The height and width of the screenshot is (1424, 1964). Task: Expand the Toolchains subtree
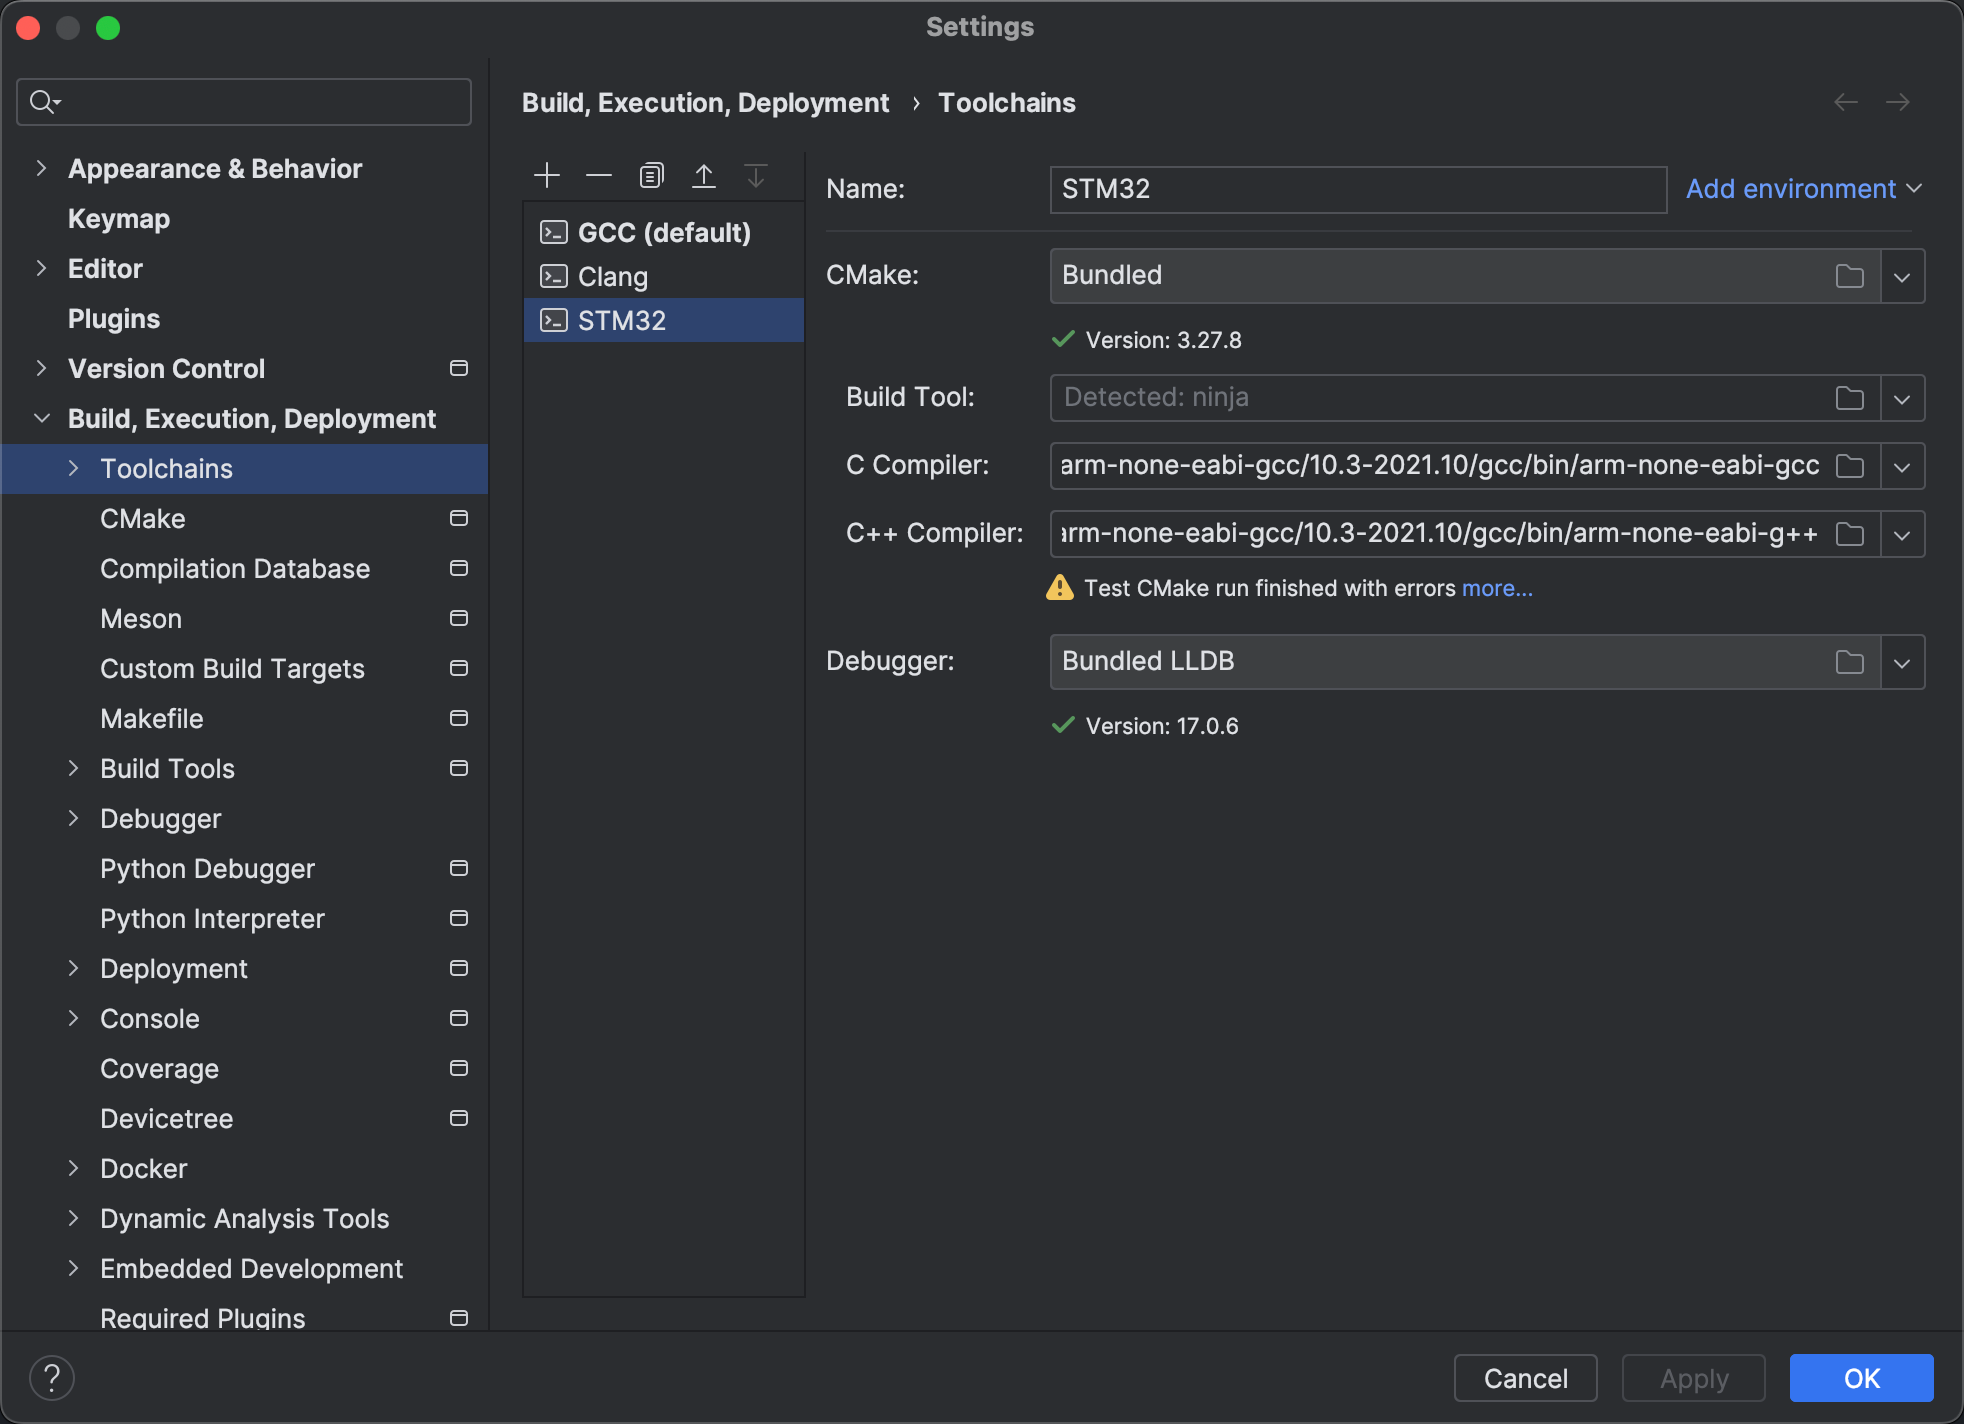coord(73,468)
